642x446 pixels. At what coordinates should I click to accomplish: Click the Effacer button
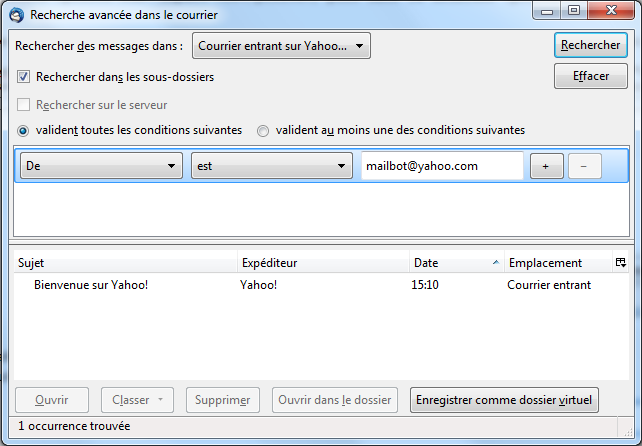click(x=590, y=76)
